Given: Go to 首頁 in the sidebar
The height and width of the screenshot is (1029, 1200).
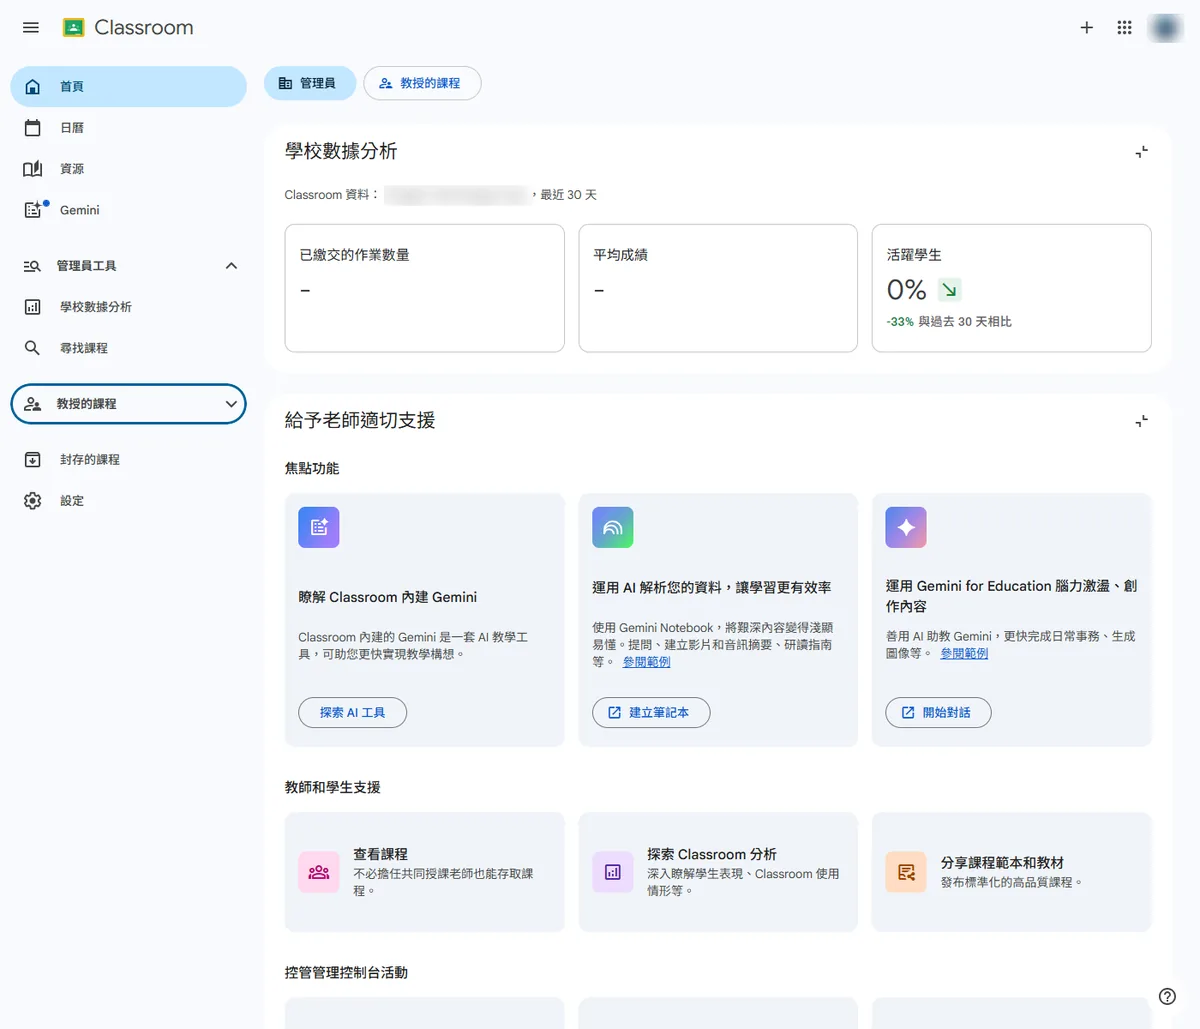Looking at the screenshot, I should click(x=128, y=87).
